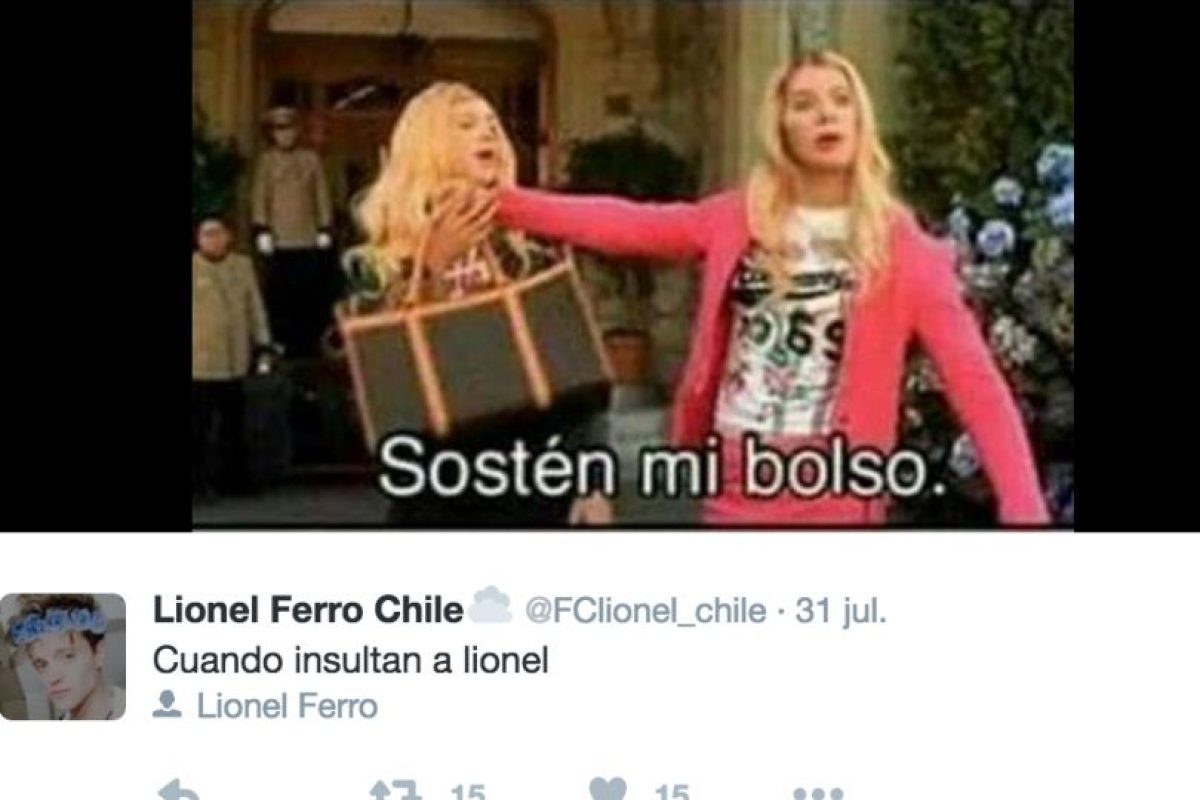Screen dimensions: 1200x800
Task: Click the person icon beside Lionel Ferro tag
Action: point(168,707)
